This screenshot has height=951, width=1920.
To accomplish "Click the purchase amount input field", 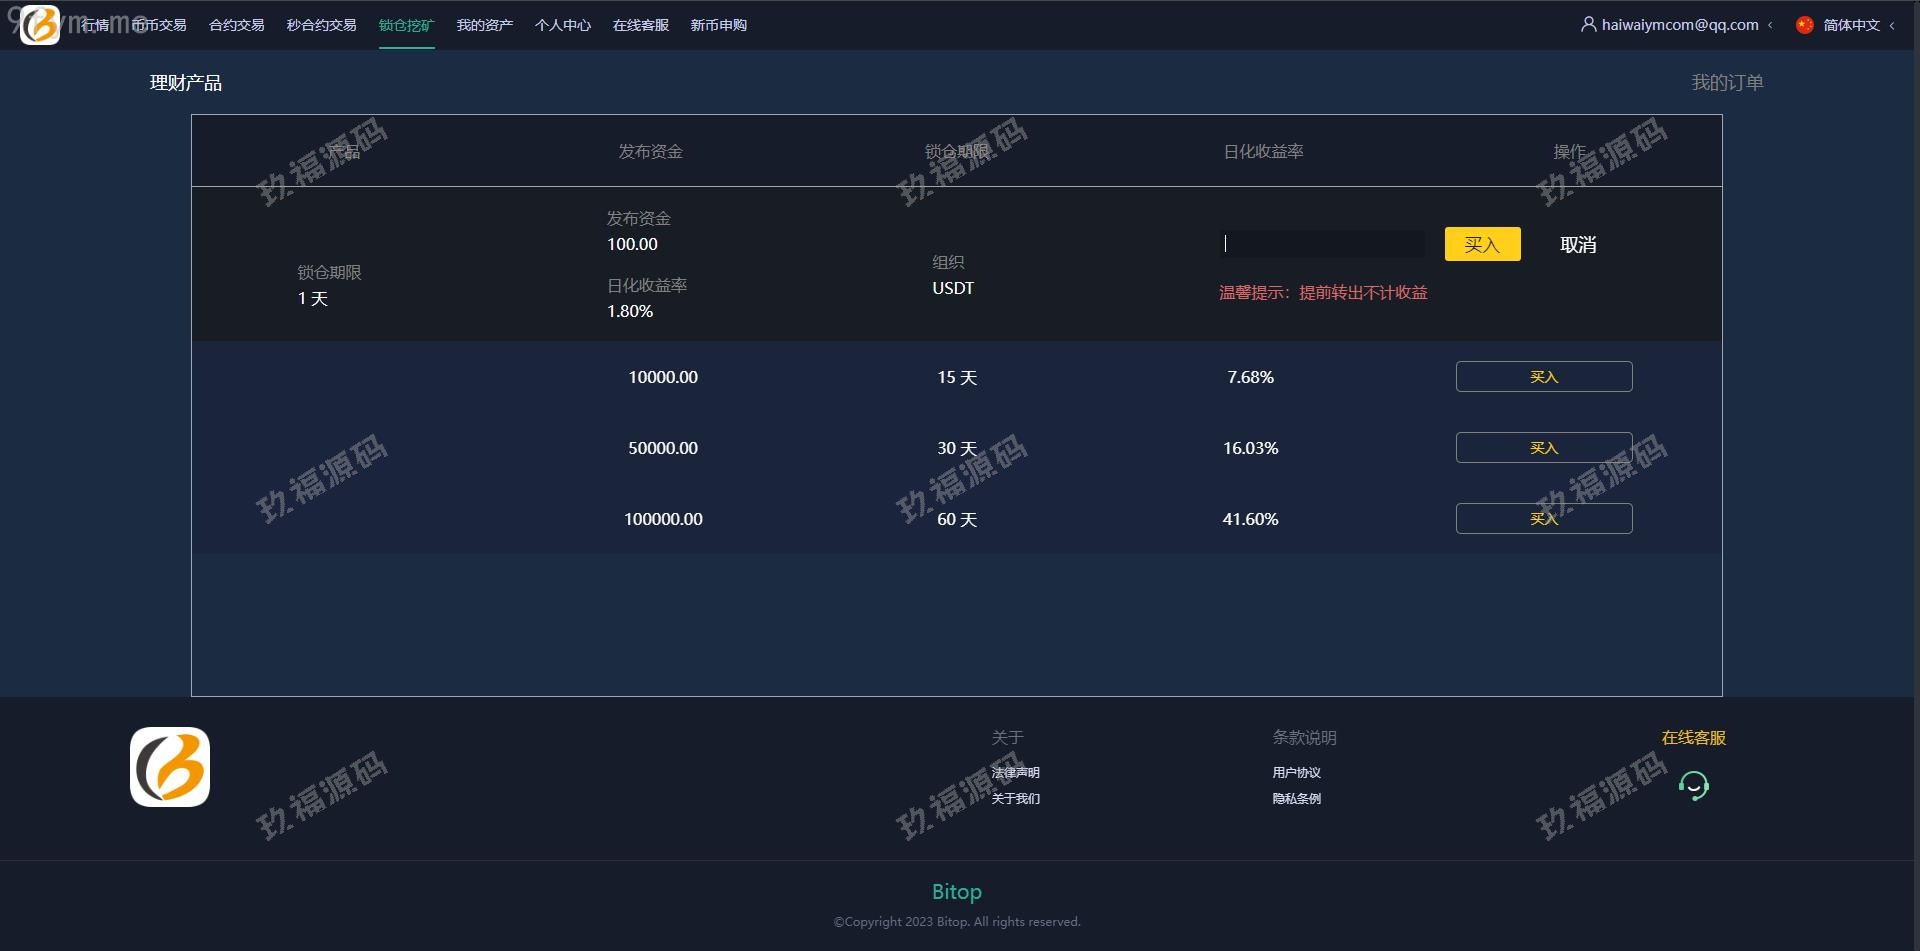I will (x=1322, y=244).
